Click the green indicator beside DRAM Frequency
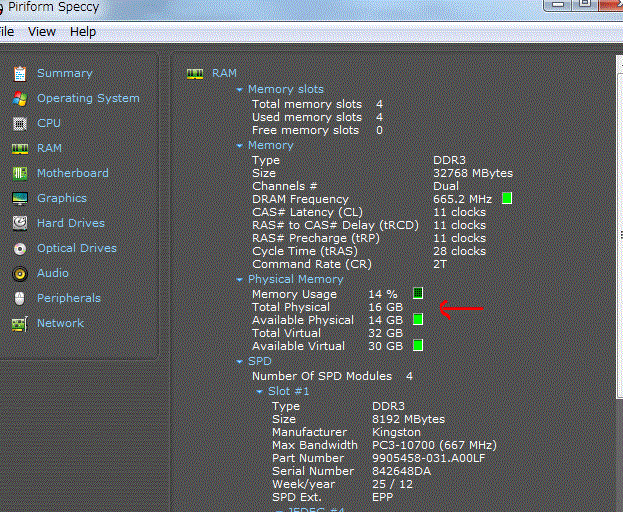The height and width of the screenshot is (512, 623). coord(507,198)
